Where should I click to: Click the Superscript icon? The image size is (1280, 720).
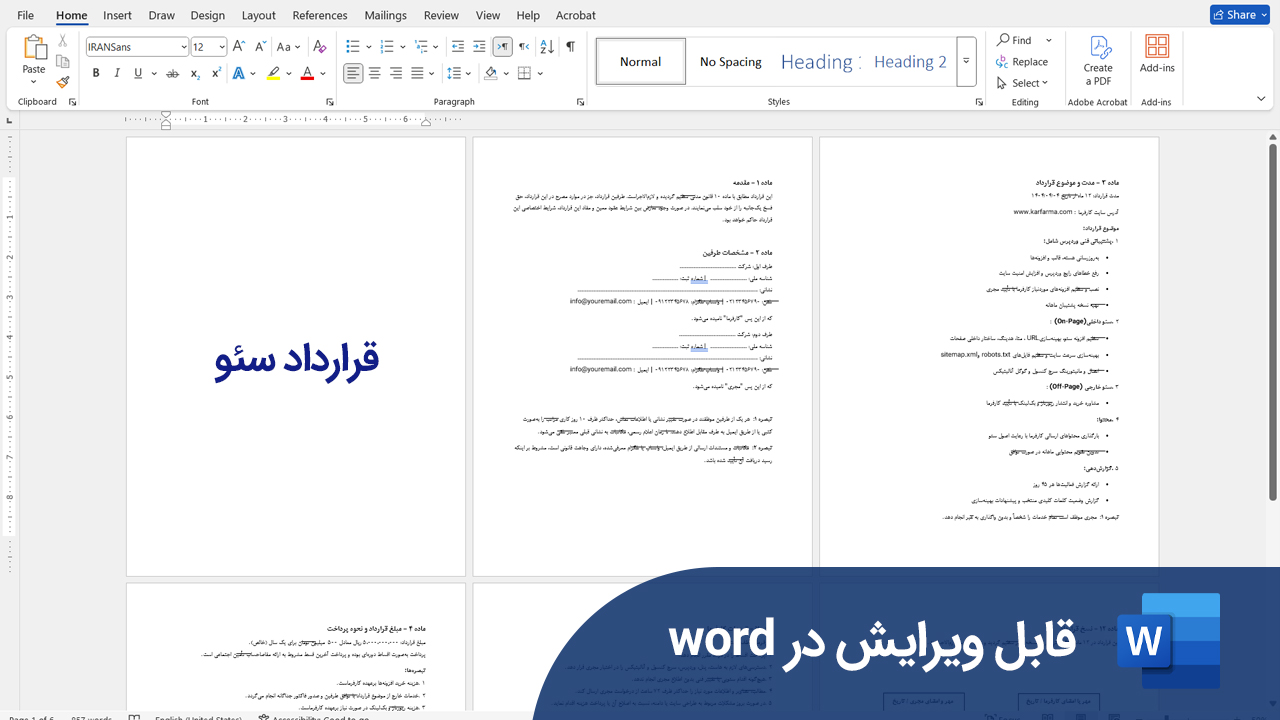click(216, 73)
